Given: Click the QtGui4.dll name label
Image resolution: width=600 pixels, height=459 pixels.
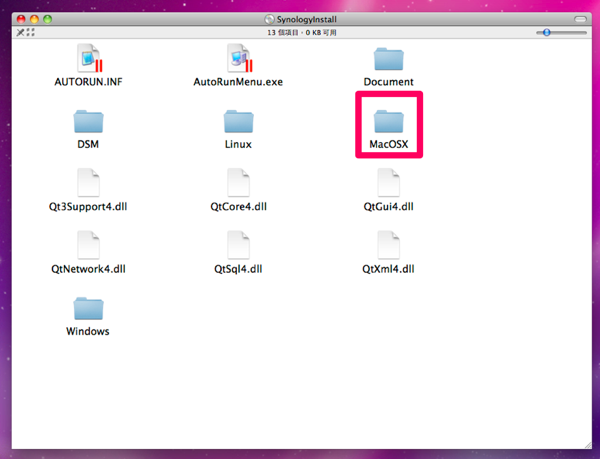Looking at the screenshot, I should coord(388,207).
